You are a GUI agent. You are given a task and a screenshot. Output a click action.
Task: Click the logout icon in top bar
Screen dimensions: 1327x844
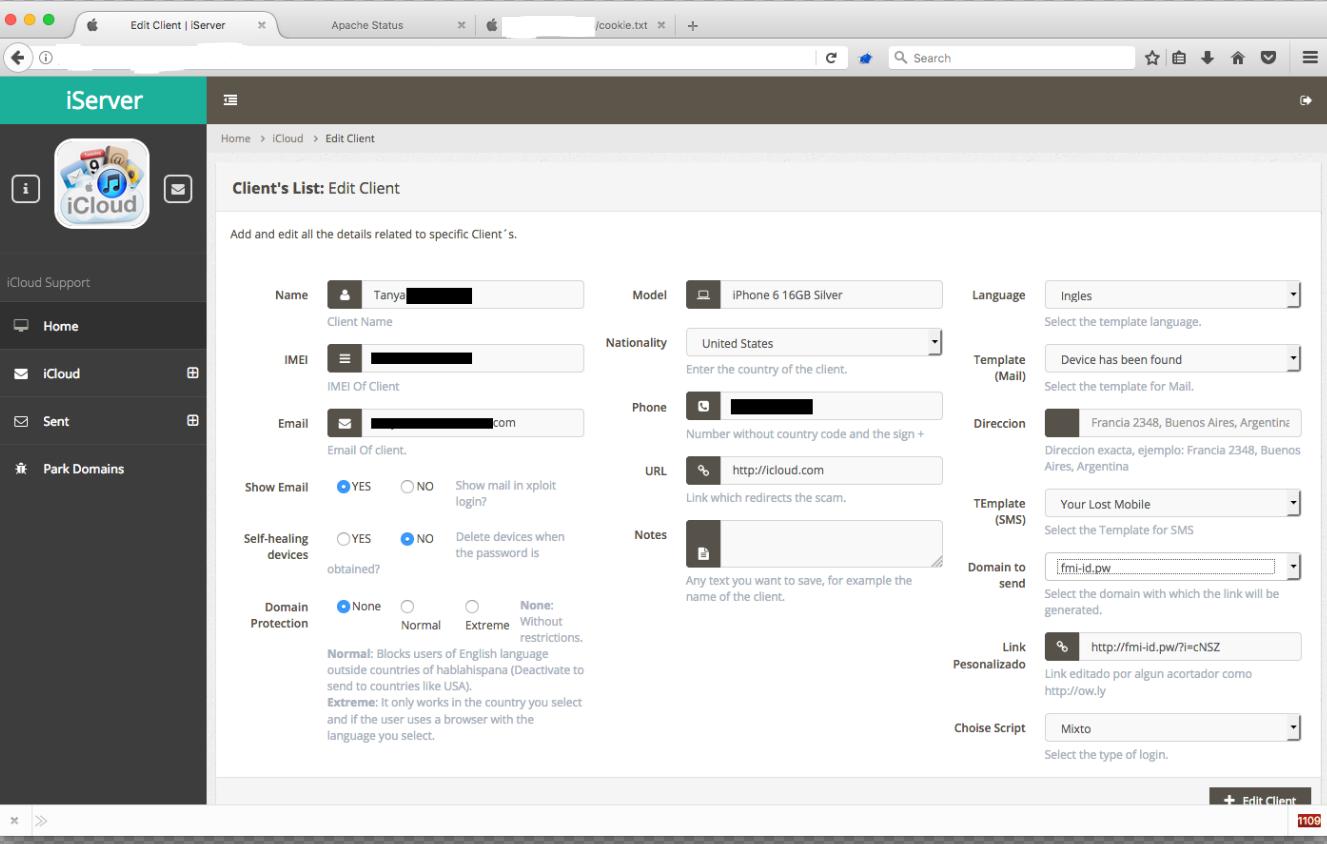pos(1305,101)
